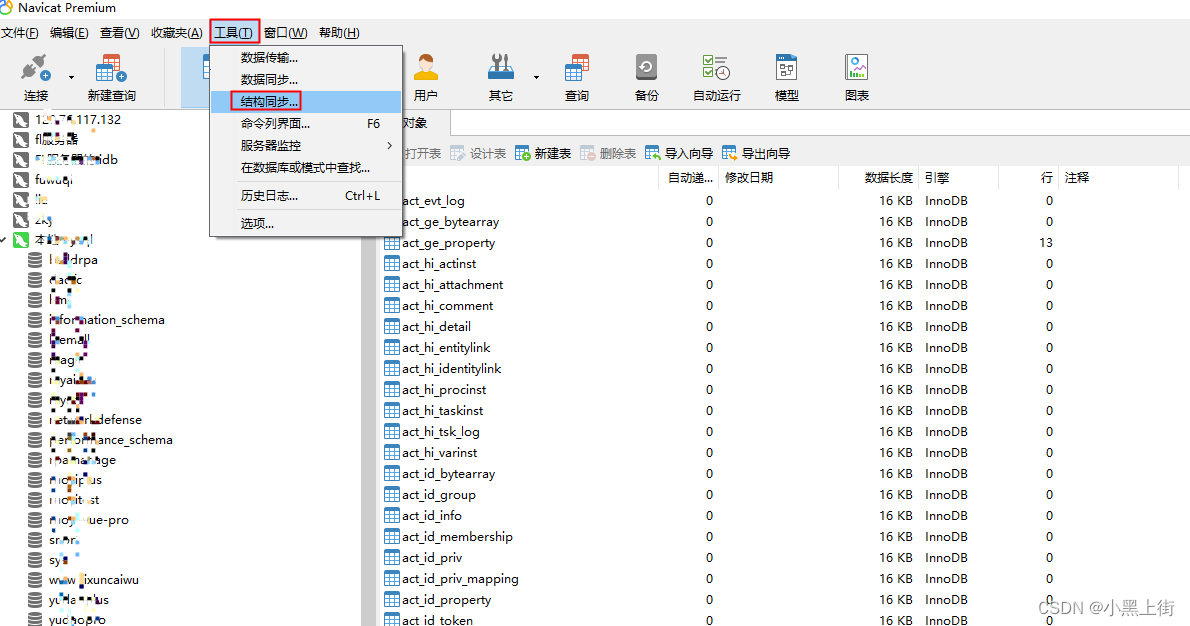Collapse the open local connection node

(4, 240)
